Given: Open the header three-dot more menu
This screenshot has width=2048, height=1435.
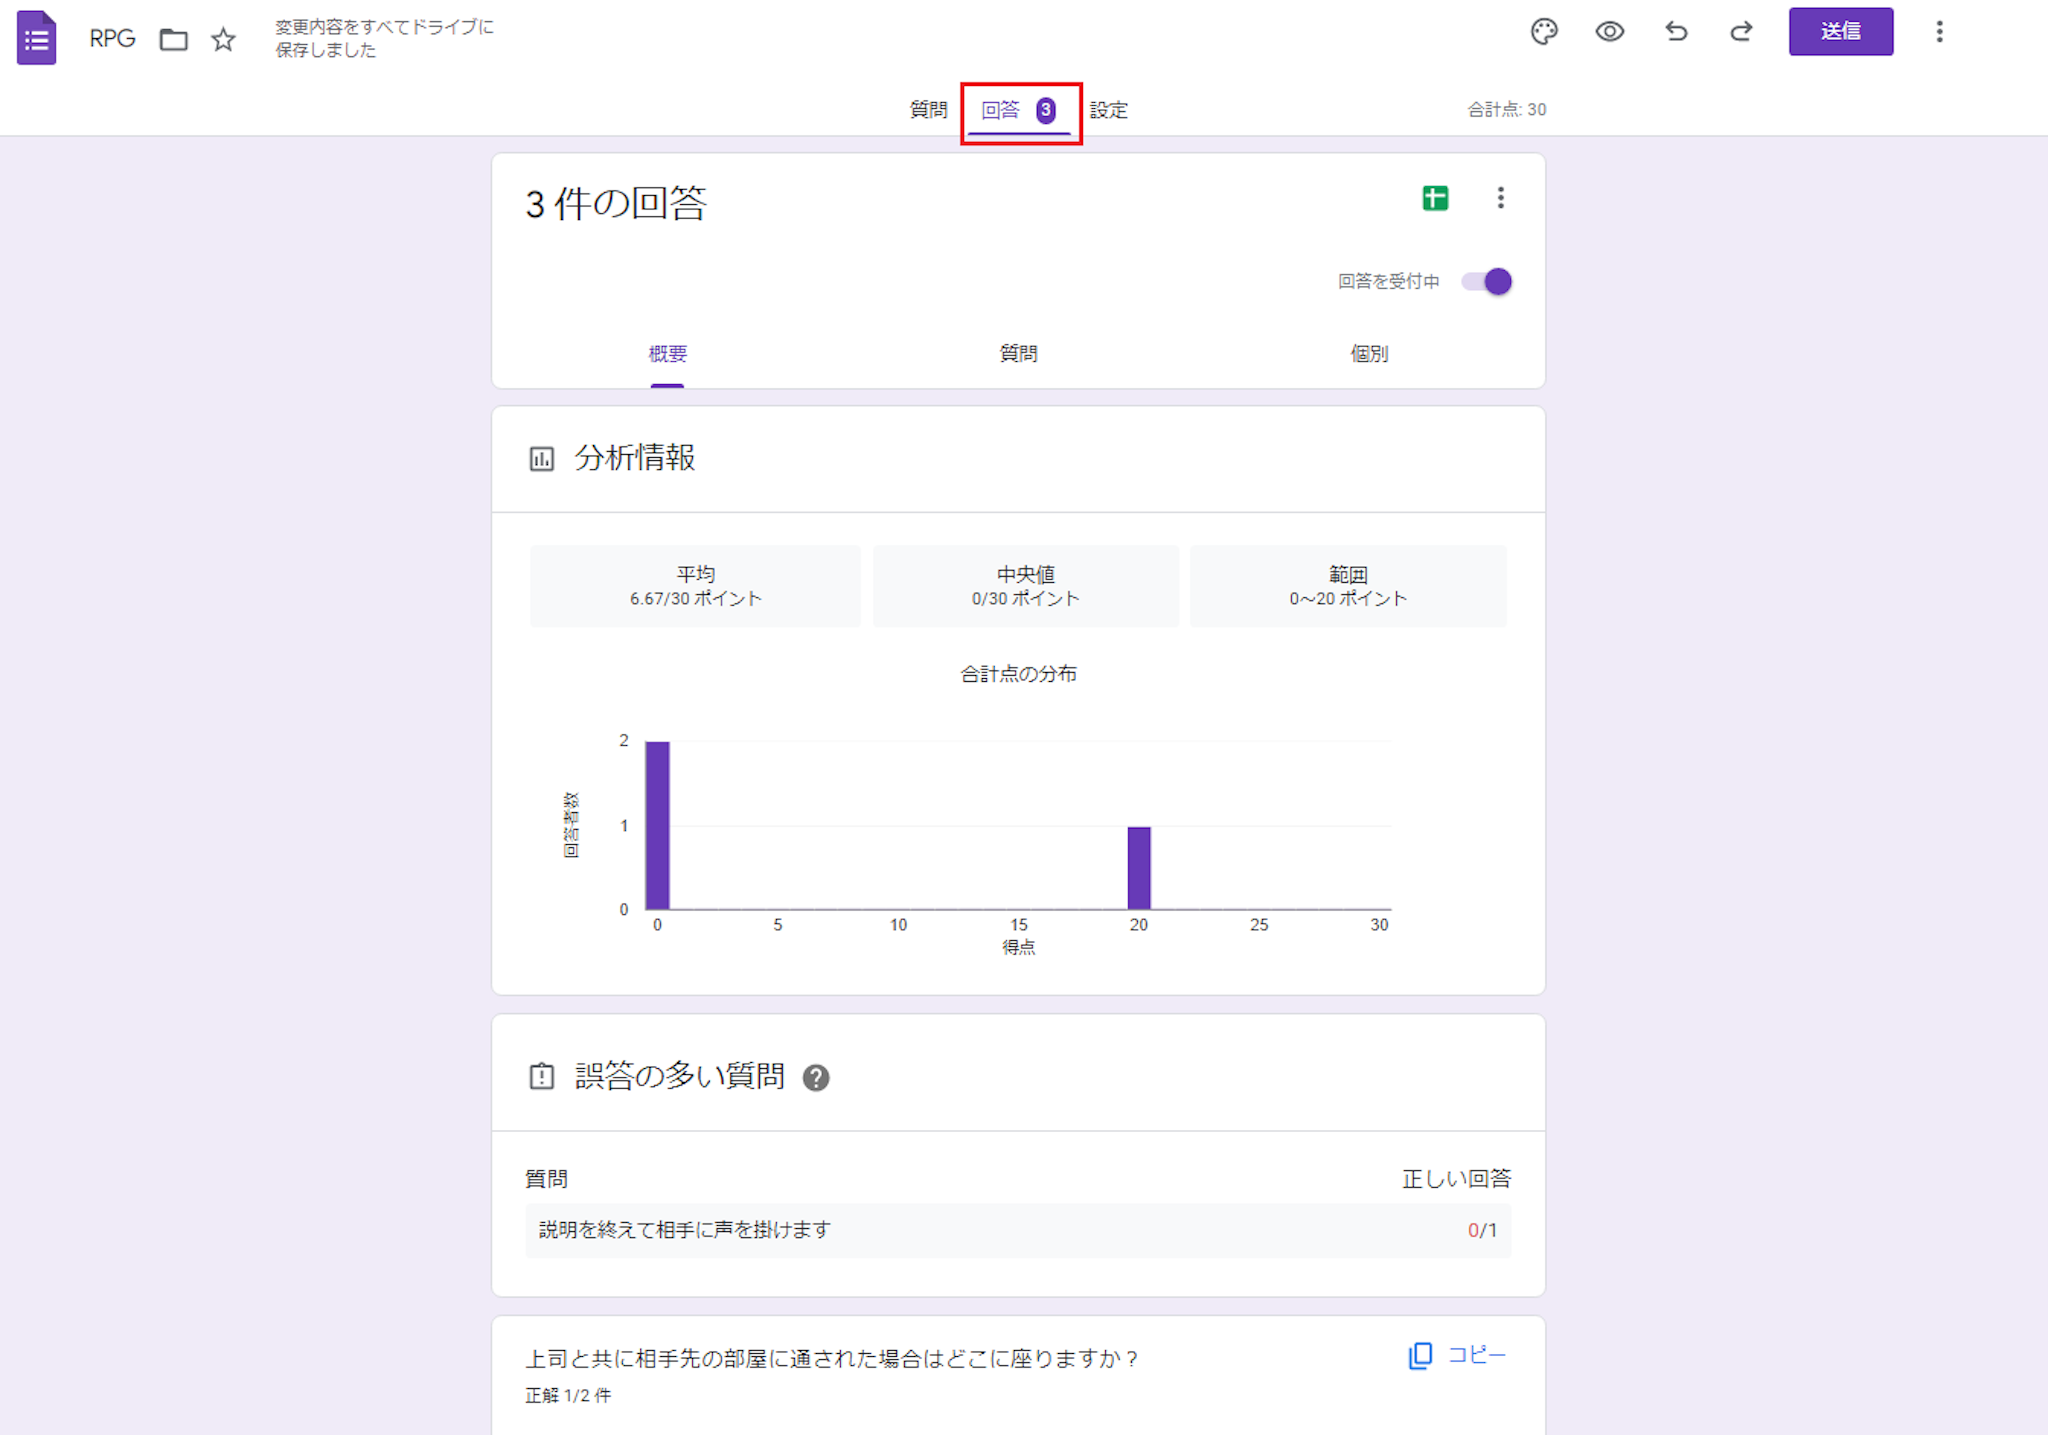Looking at the screenshot, I should point(1939,32).
